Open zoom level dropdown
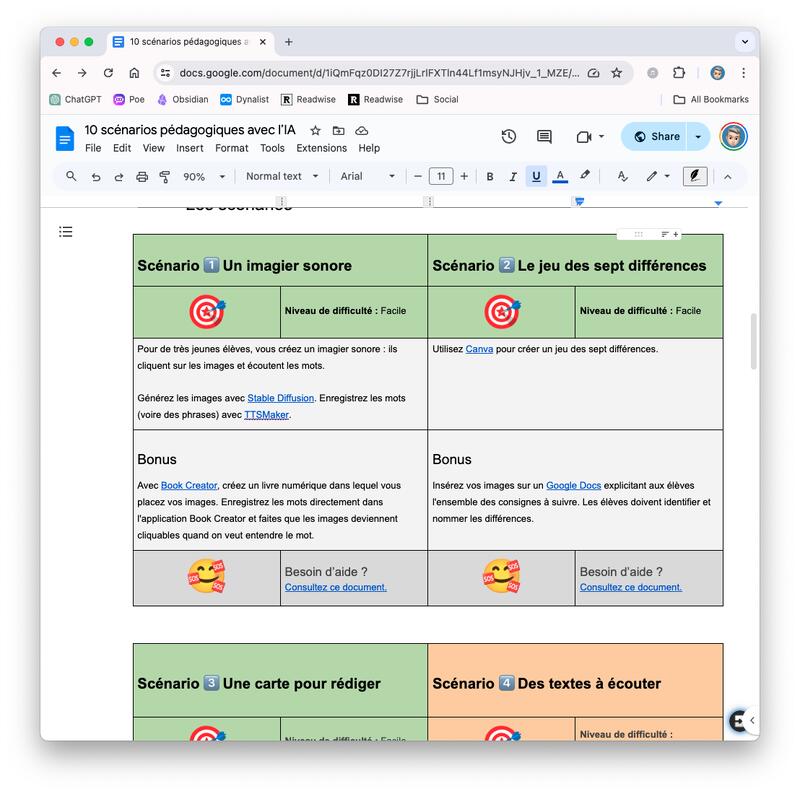800x794 pixels. pyautogui.click(x=204, y=177)
